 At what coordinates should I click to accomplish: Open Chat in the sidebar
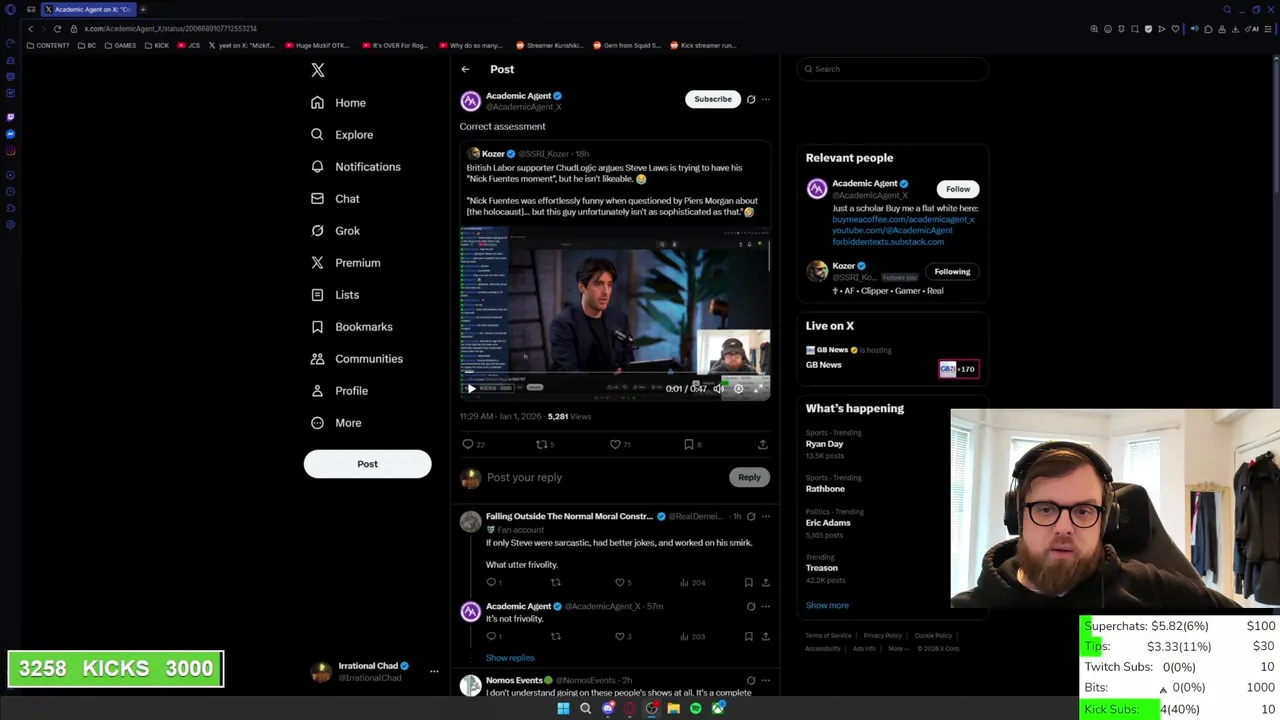(335, 199)
